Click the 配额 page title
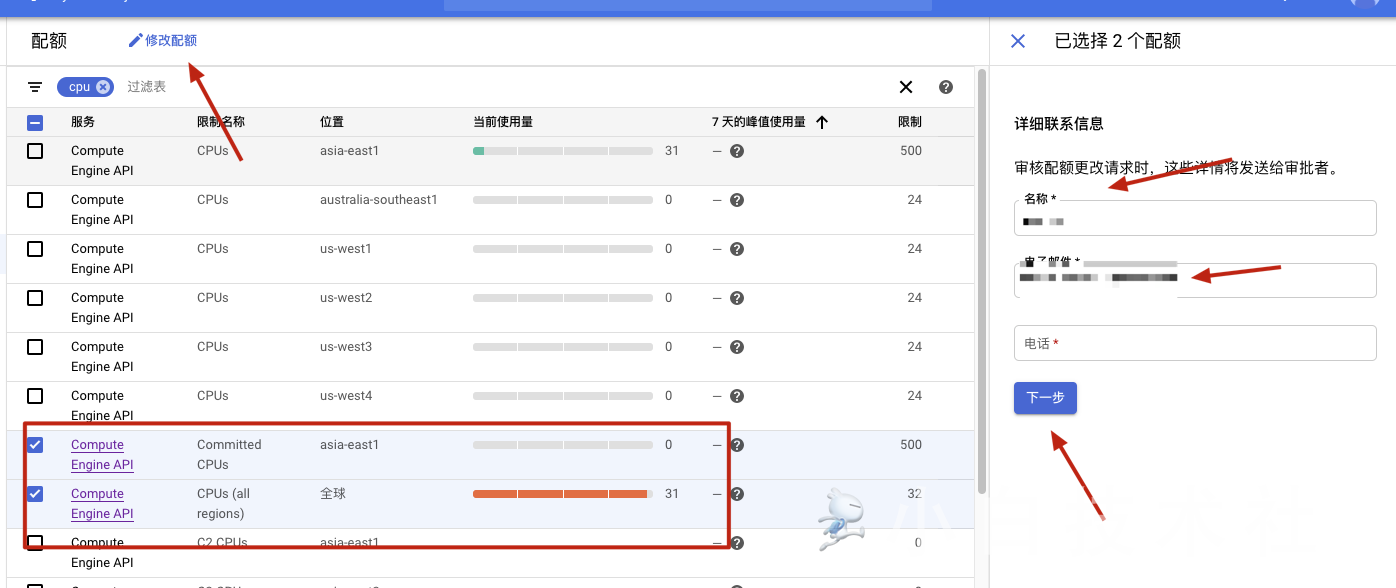Image resolution: width=1396 pixels, height=588 pixels. coord(49,41)
